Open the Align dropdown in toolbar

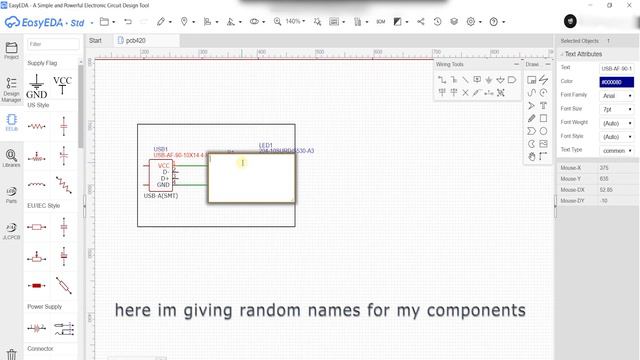tap(211, 22)
